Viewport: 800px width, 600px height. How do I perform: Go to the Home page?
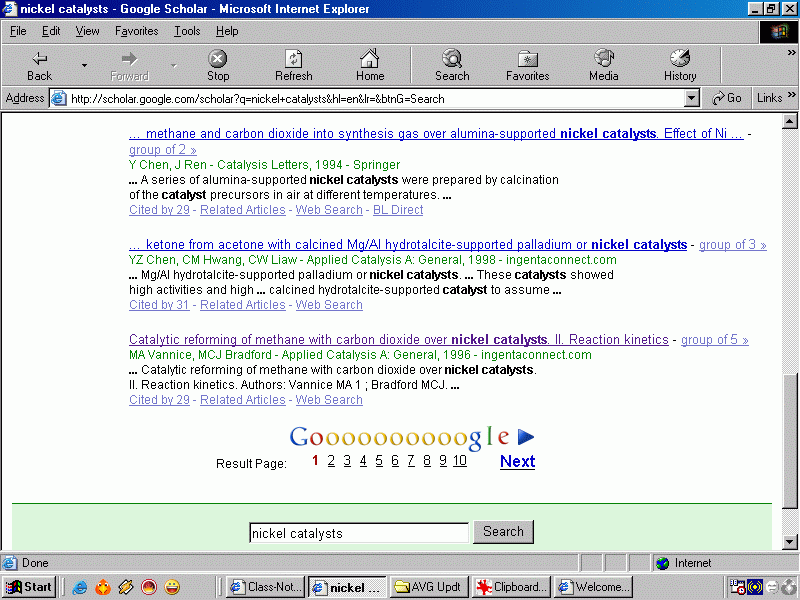click(370, 66)
